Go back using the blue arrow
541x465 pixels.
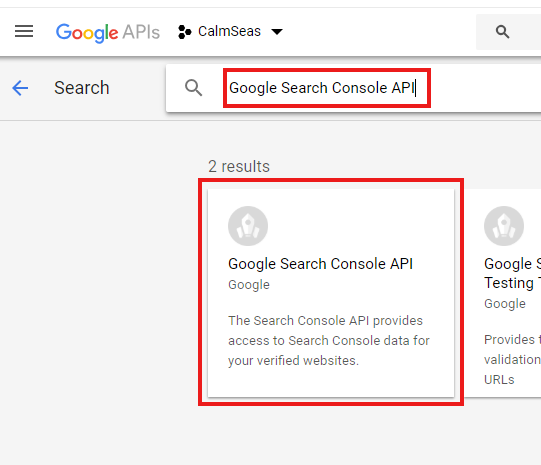[20, 88]
